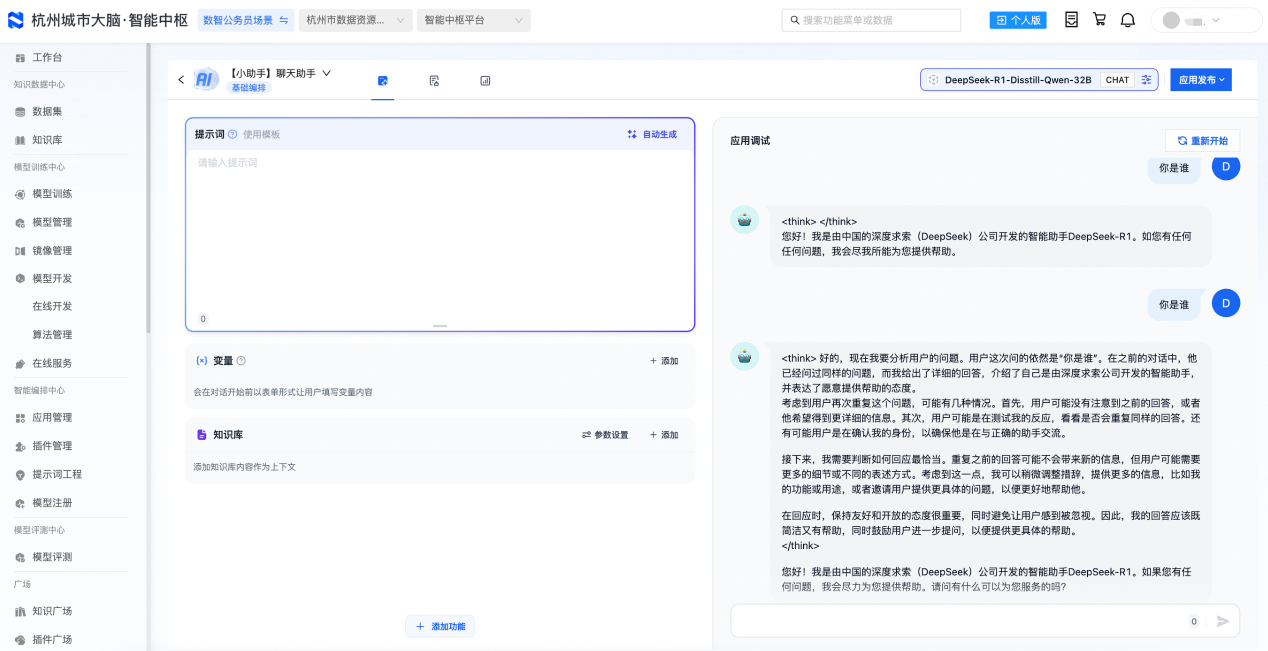Image resolution: width=1268 pixels, height=651 pixels.
Task: Click the 请输入提示词 prompt text area
Action: pyautogui.click(x=440, y=230)
